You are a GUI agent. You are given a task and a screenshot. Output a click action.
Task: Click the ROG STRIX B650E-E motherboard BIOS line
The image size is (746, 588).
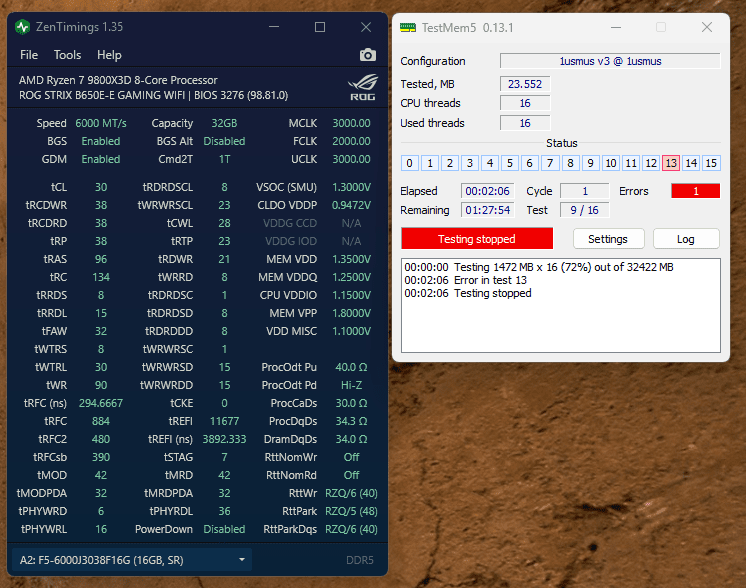[153, 95]
